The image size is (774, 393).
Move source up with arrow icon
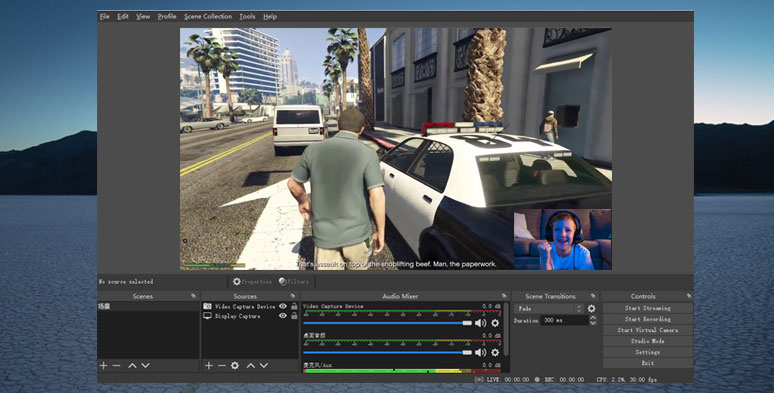(251, 365)
